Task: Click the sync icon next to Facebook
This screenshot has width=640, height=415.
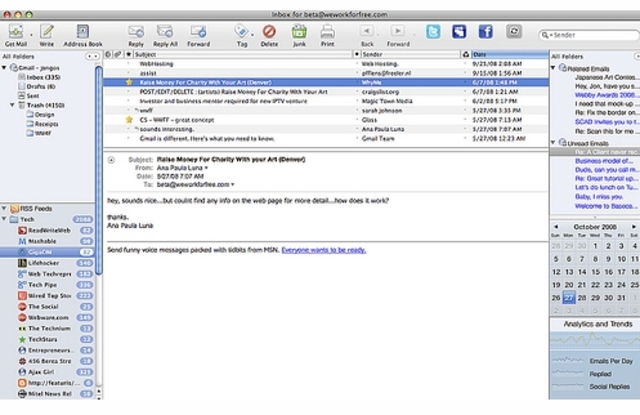Action: [514, 31]
